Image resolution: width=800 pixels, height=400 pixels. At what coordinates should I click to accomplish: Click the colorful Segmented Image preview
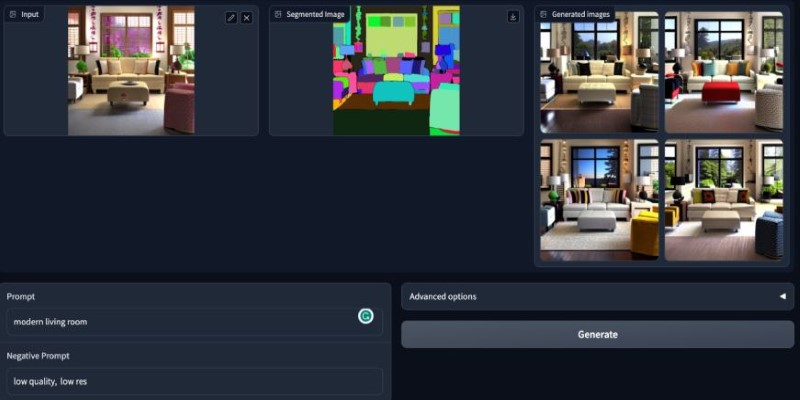point(396,70)
